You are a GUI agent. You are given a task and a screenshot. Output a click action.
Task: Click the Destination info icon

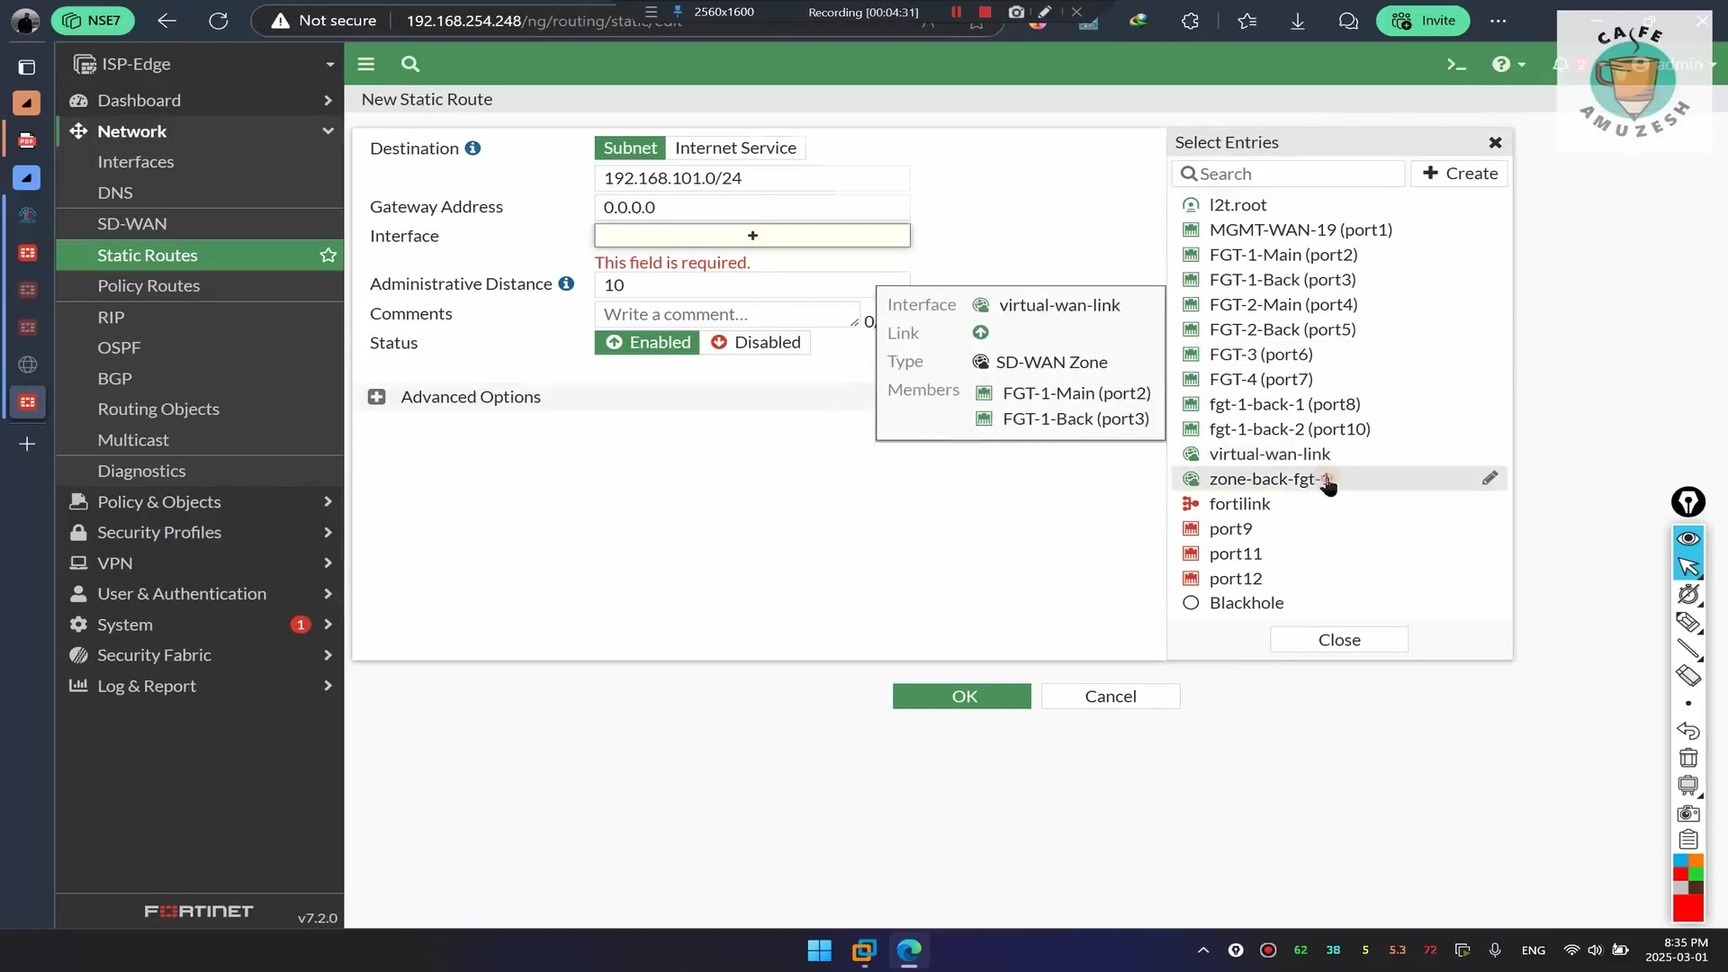473,148
